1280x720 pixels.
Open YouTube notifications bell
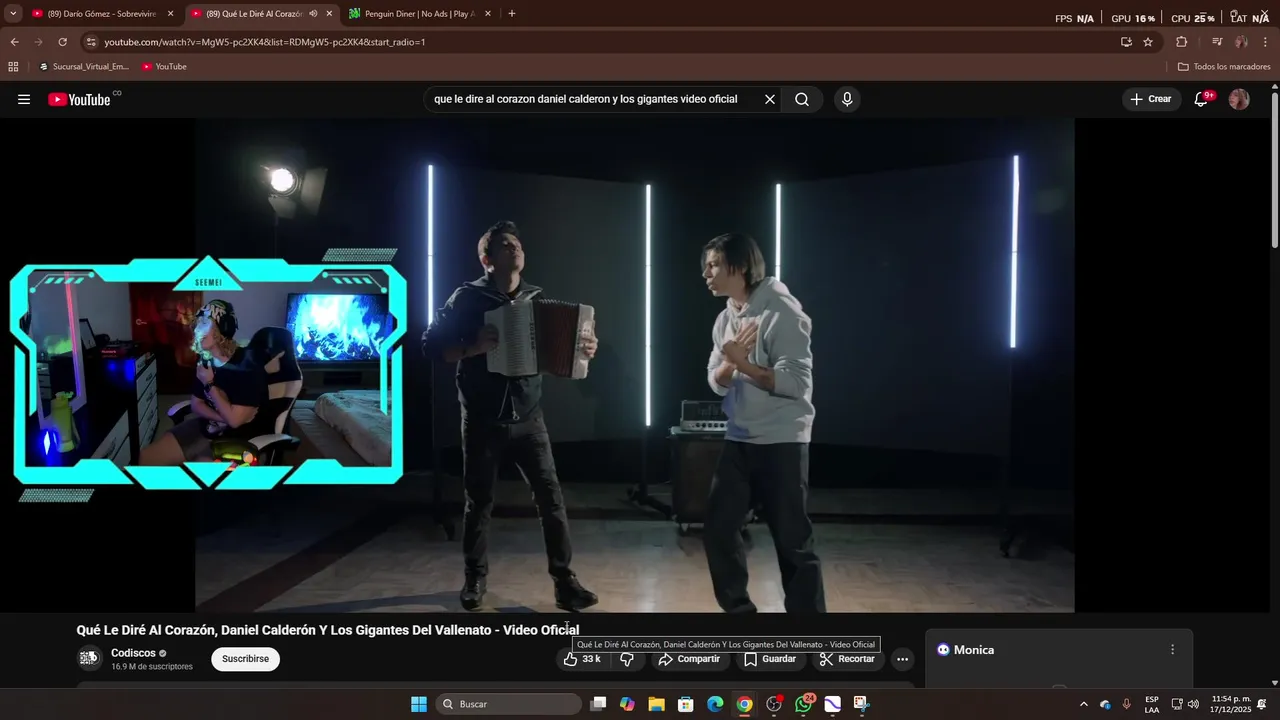coord(1202,99)
